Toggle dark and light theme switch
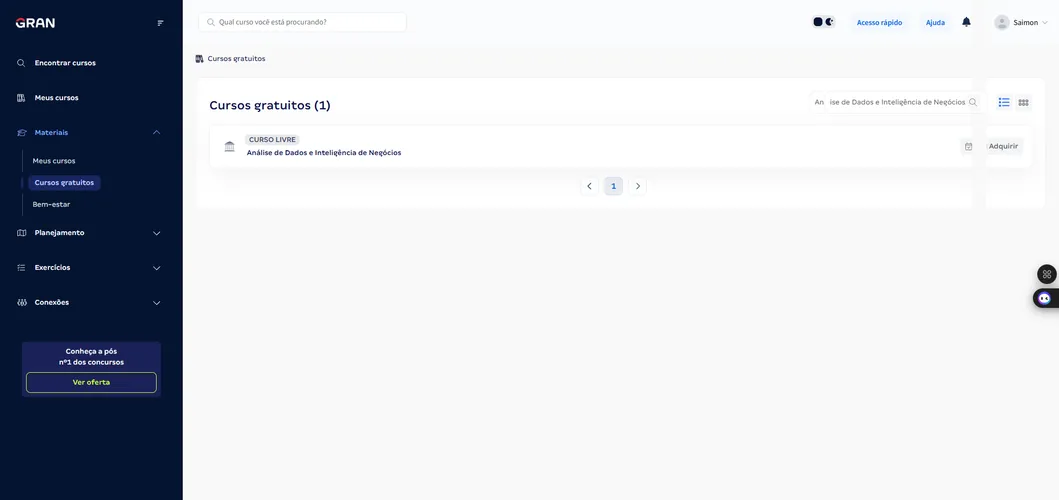Viewport: 1059px width, 500px height. click(x=823, y=22)
